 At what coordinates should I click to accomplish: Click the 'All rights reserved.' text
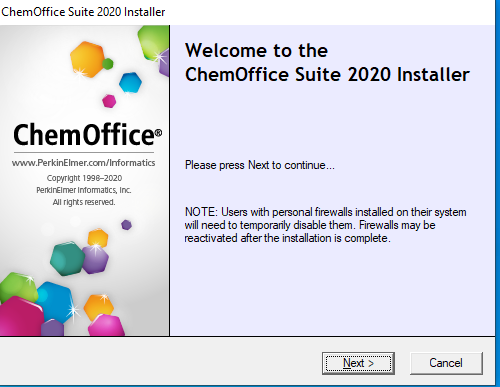click(x=84, y=202)
